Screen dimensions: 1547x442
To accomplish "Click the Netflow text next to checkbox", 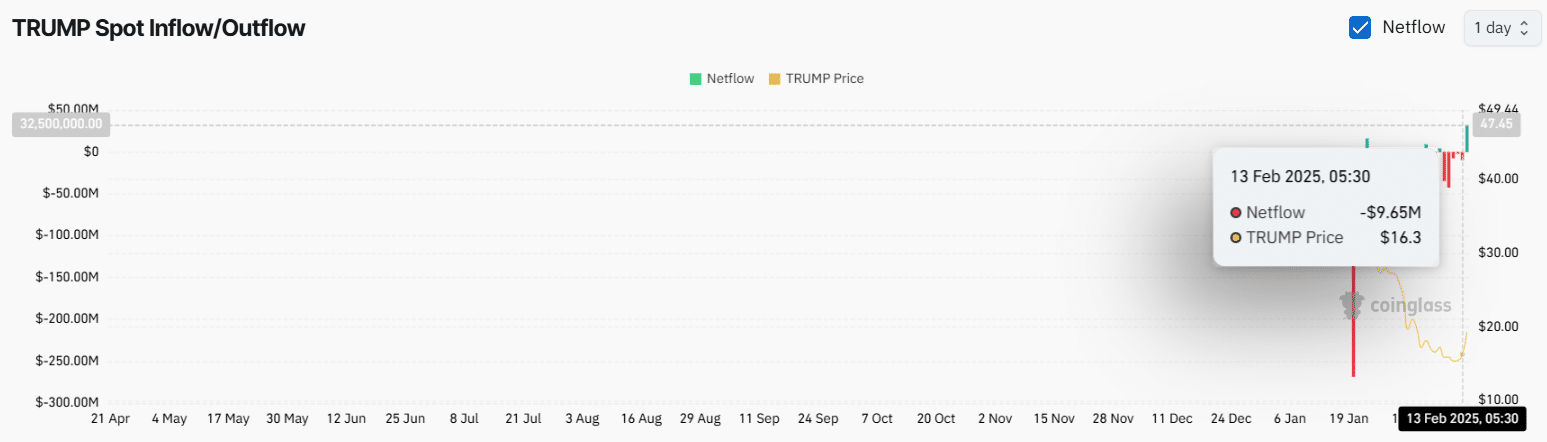I will 1413,28.
